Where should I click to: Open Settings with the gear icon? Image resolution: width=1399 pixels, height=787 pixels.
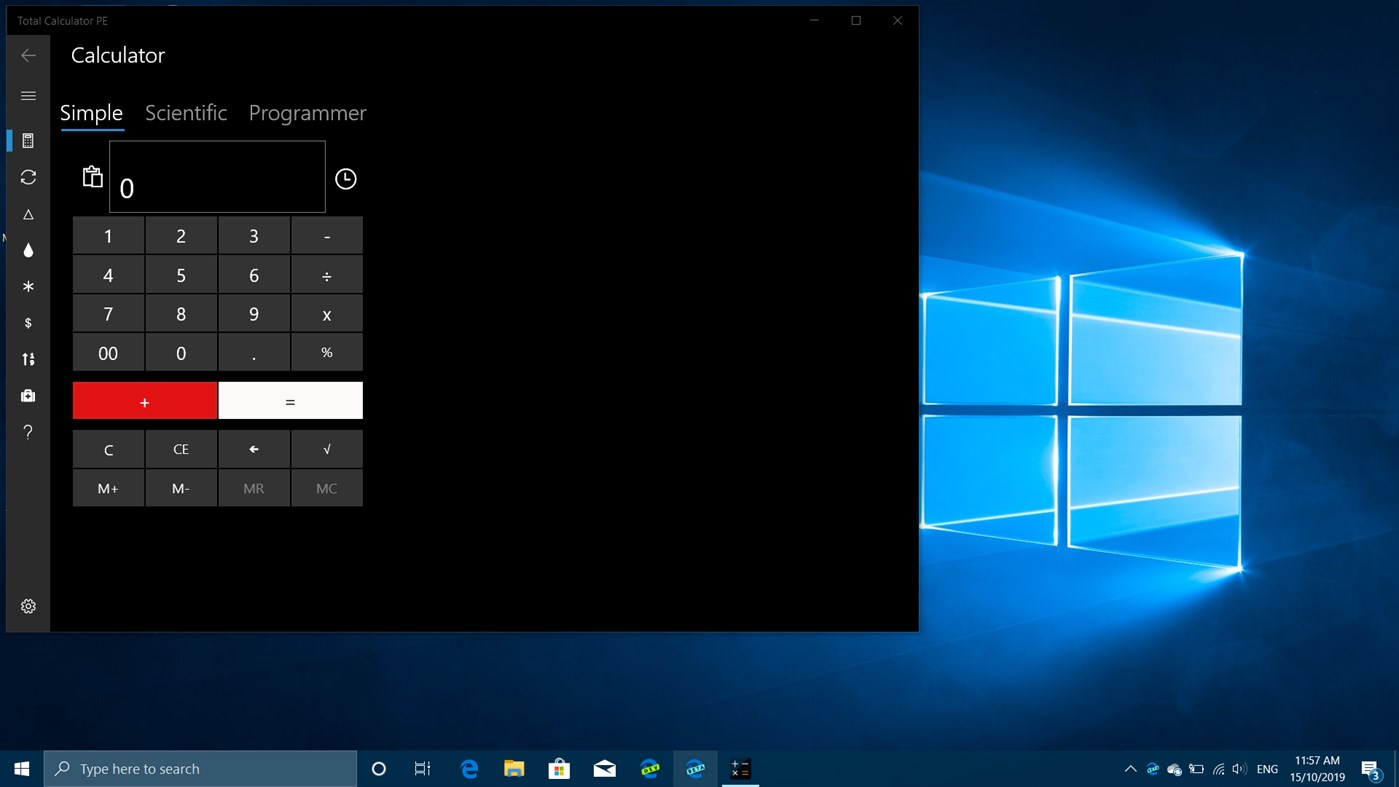27,605
